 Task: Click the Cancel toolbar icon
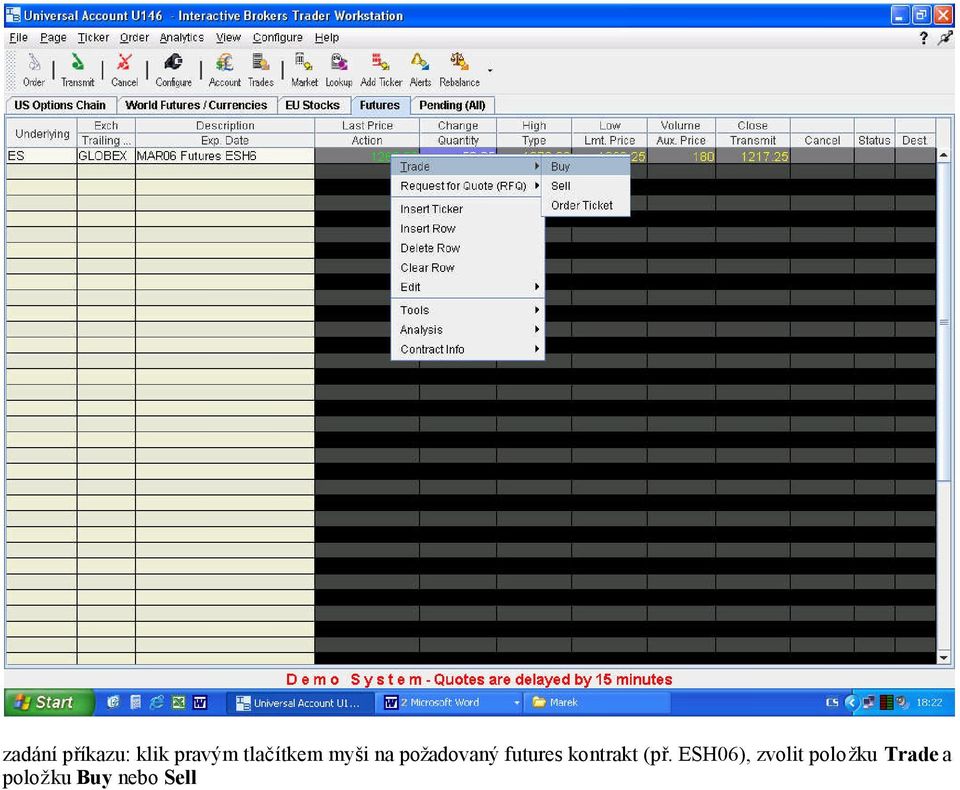coord(124,69)
